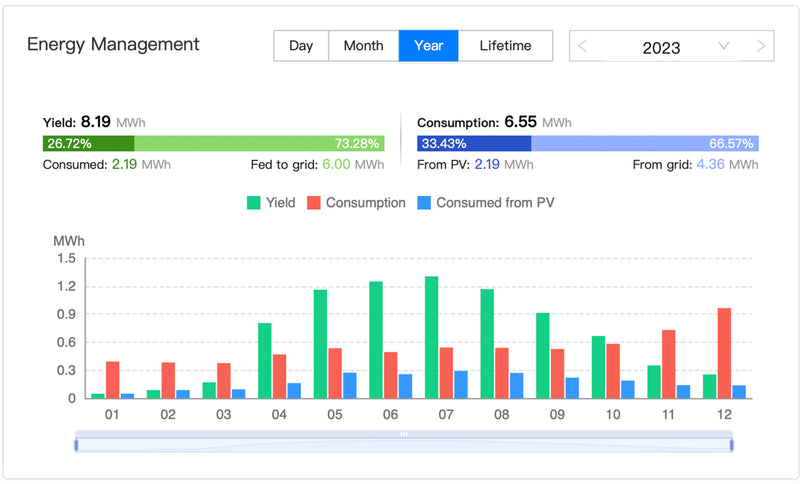This screenshot has width=800, height=484.
Task: Toggle the Consumption legend series
Action: [355, 203]
